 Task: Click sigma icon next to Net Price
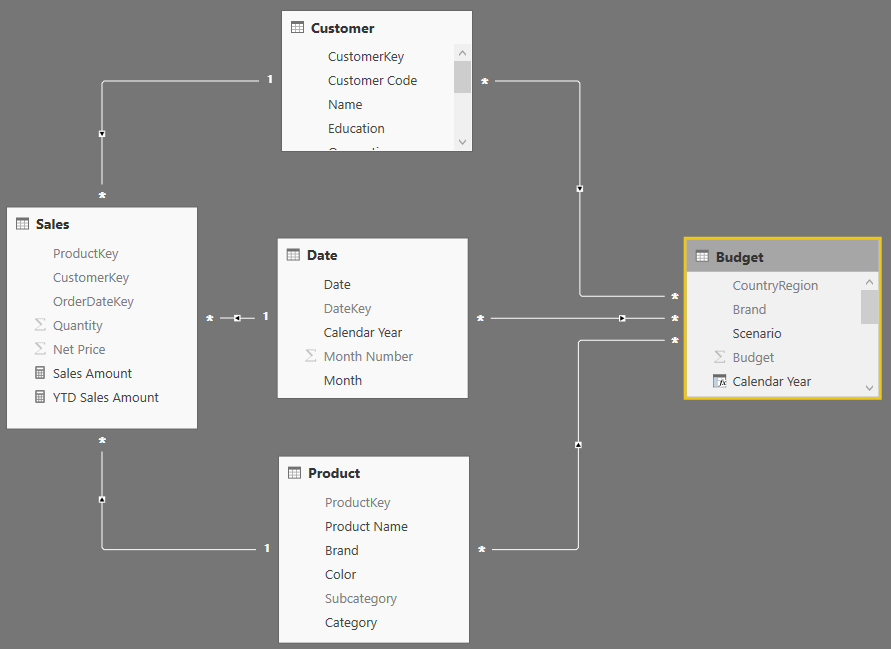pos(40,348)
